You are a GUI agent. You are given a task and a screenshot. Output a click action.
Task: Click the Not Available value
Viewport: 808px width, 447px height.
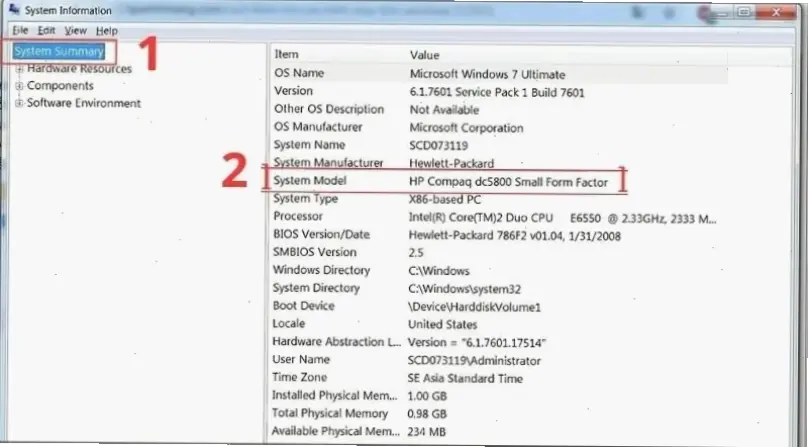coord(444,110)
